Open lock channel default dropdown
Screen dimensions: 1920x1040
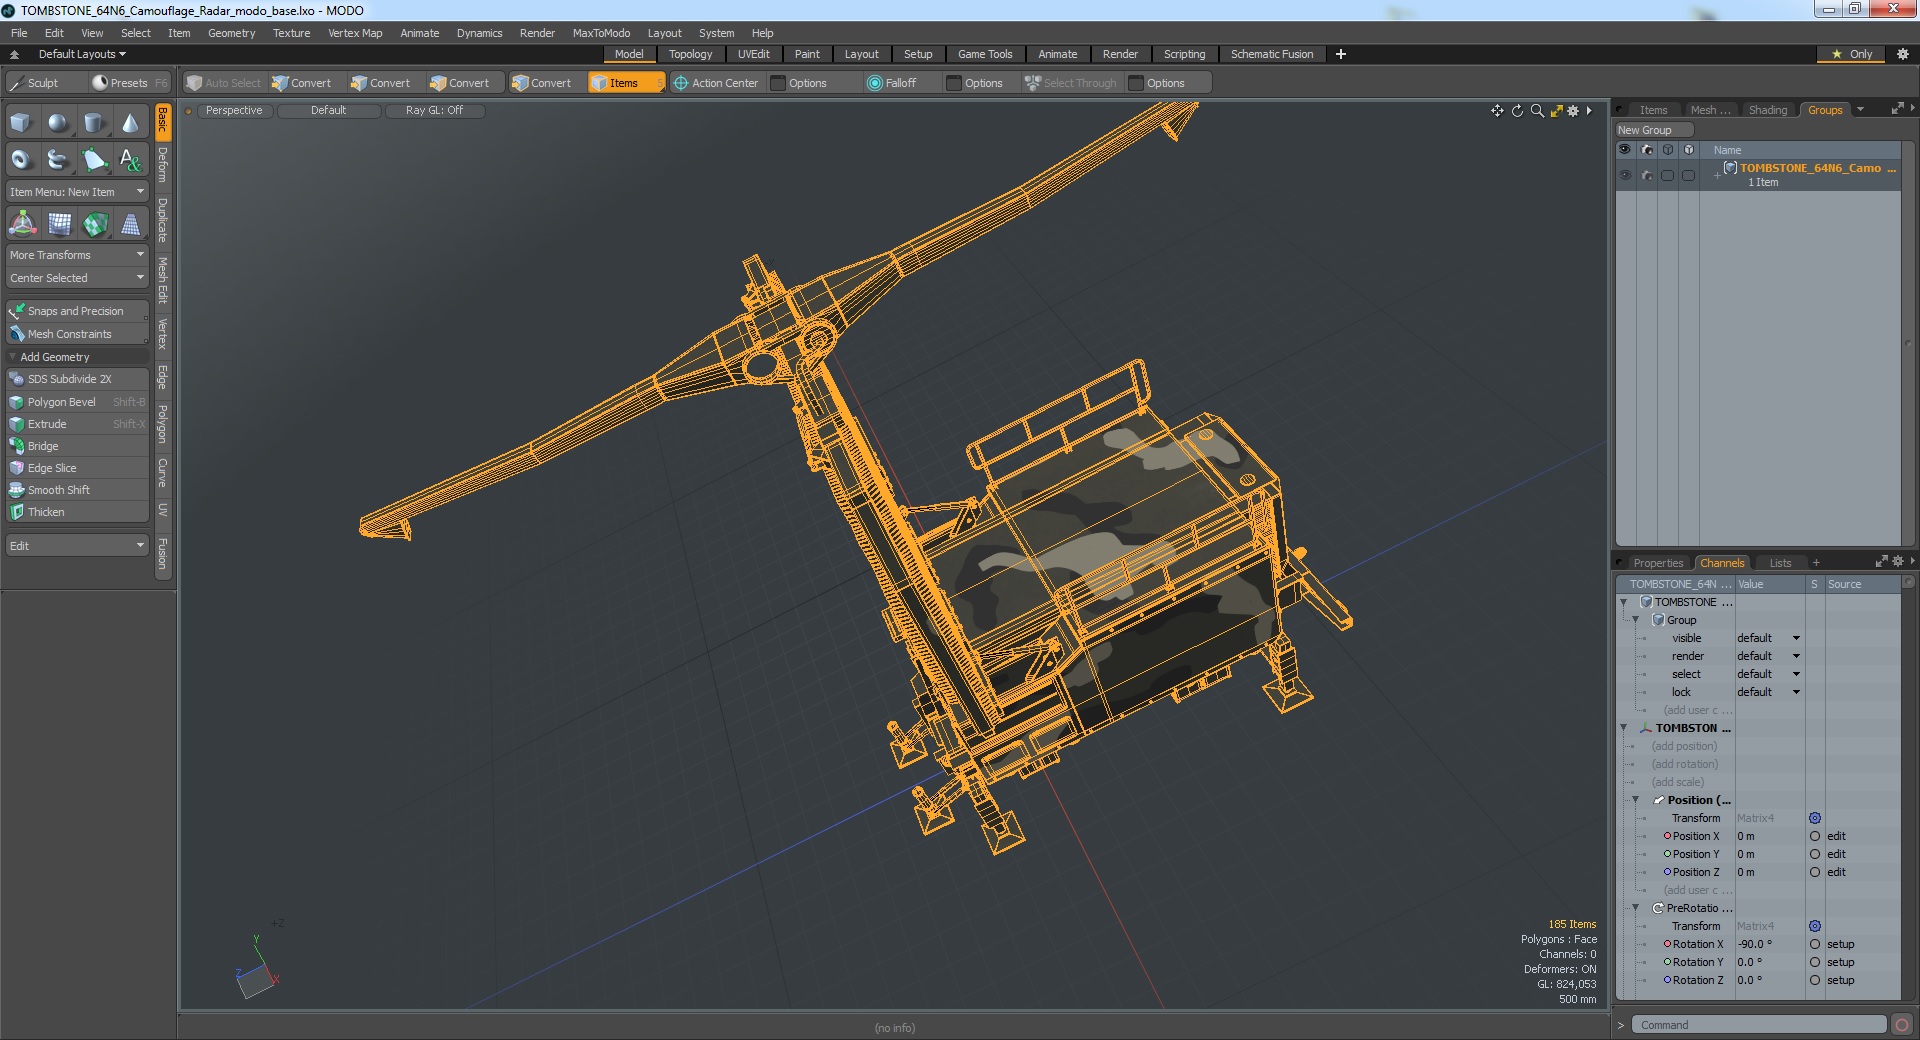1768,692
